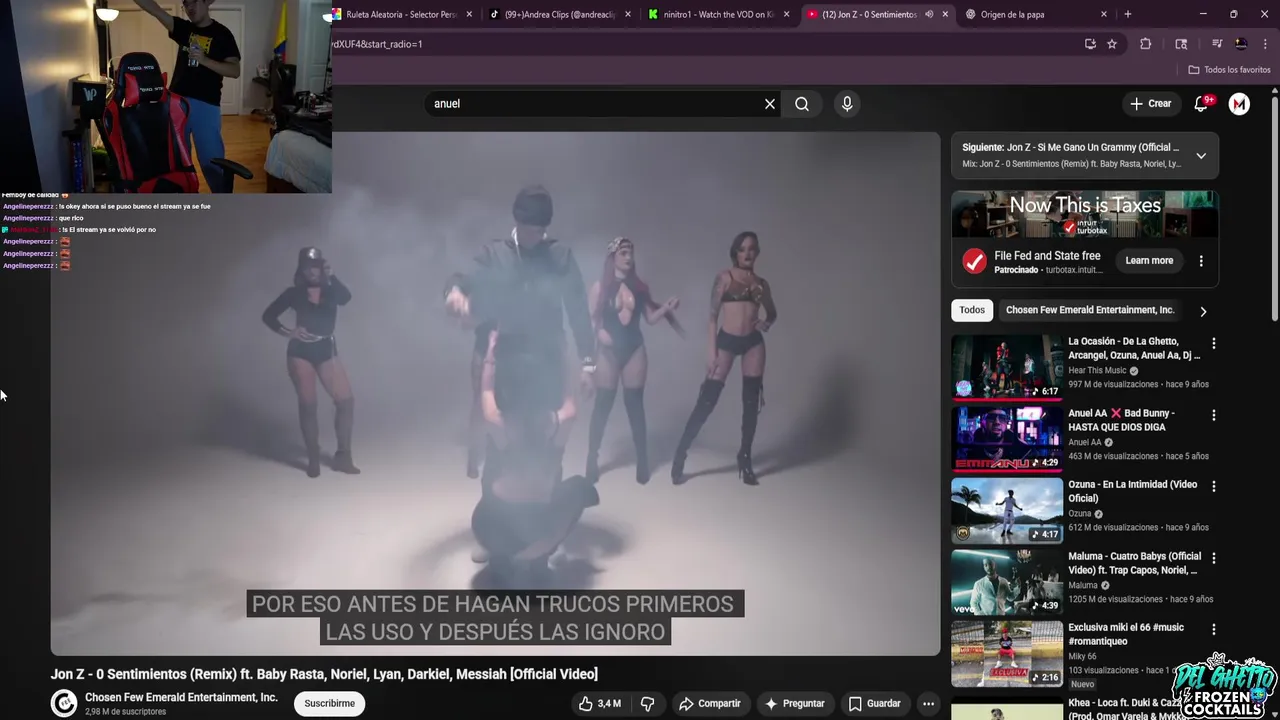The width and height of the screenshot is (1280, 720).
Task: Open more actions menu below the video
Action: click(928, 703)
